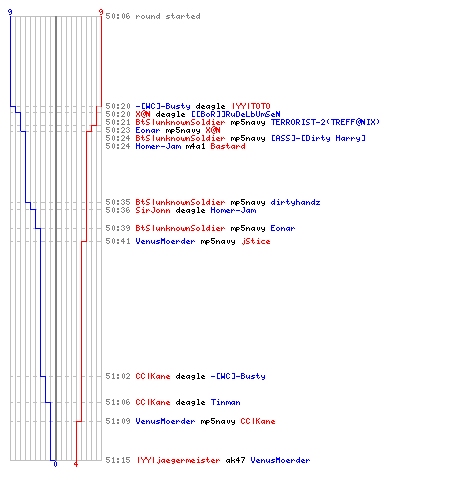Click Bastard victim name

click(x=228, y=146)
